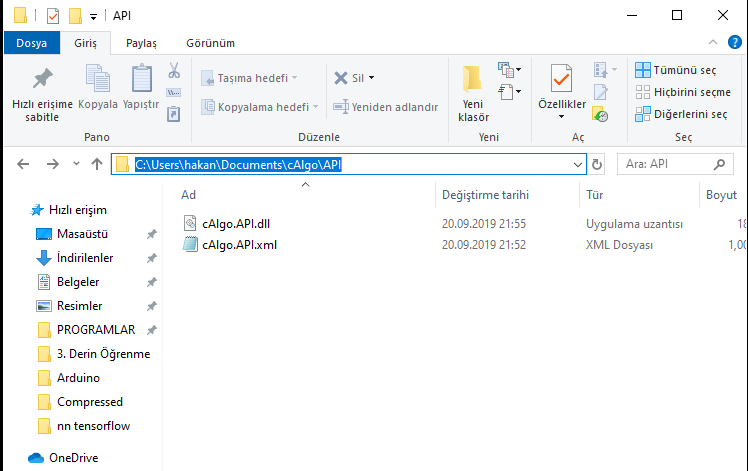This screenshot has width=748, height=471.
Task: Refresh the folder view
Action: click(x=597, y=164)
